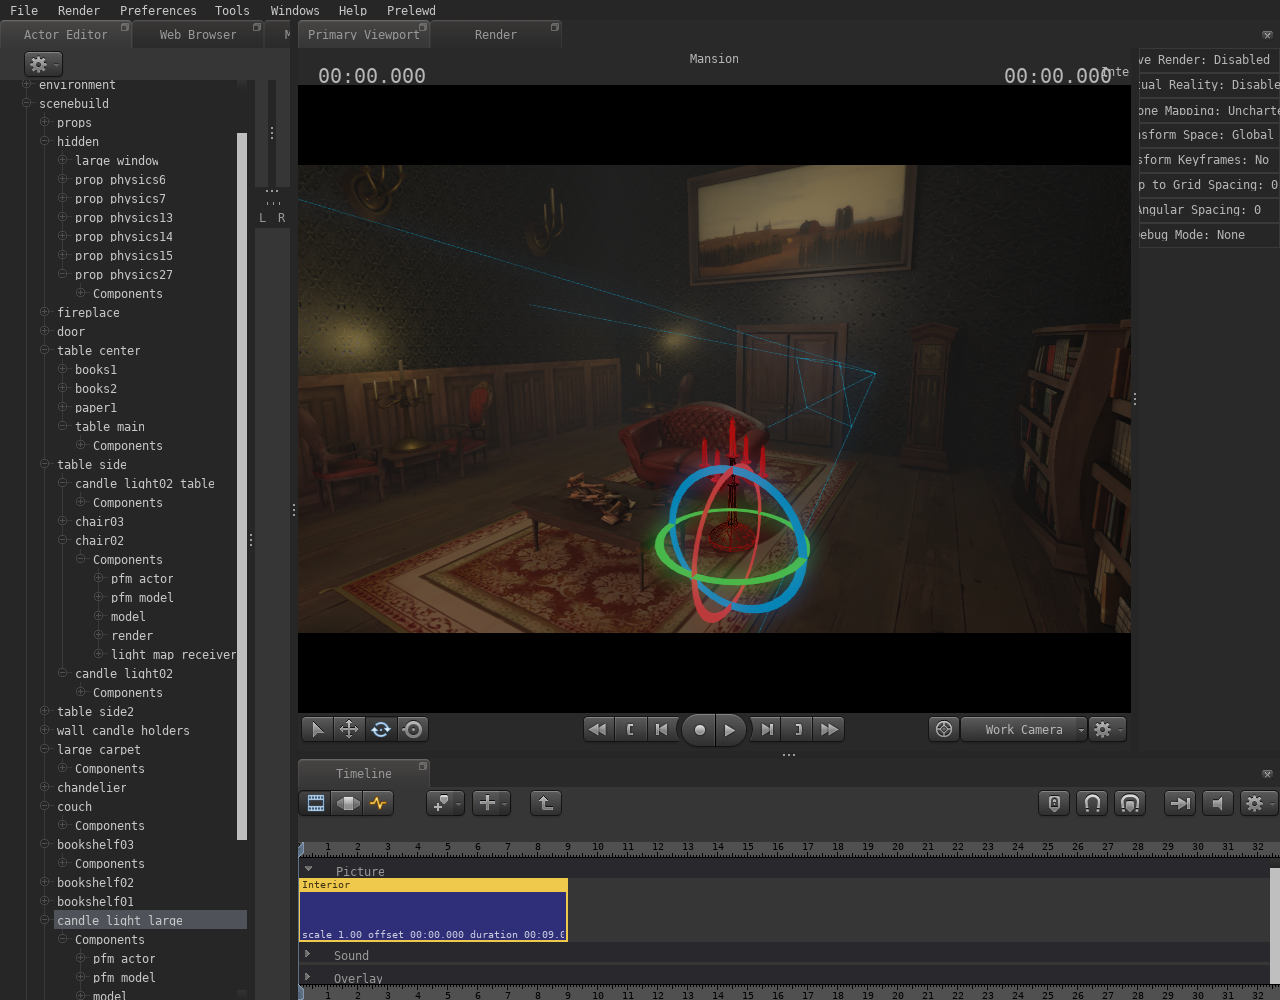Switch to the Graph Editor mode

[x=378, y=803]
